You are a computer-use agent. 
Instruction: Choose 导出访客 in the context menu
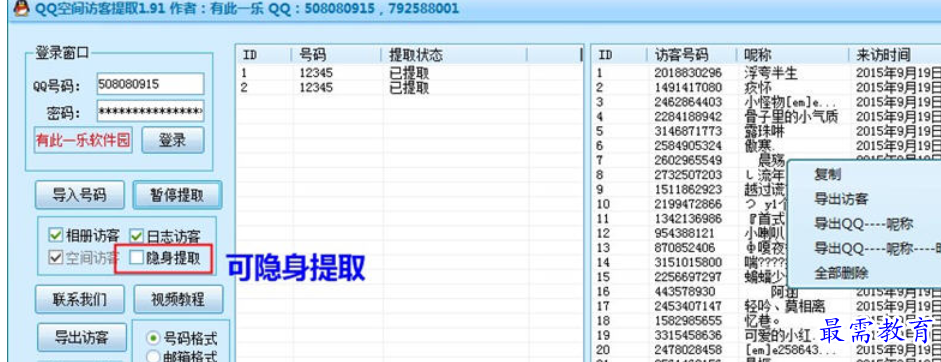point(841,199)
